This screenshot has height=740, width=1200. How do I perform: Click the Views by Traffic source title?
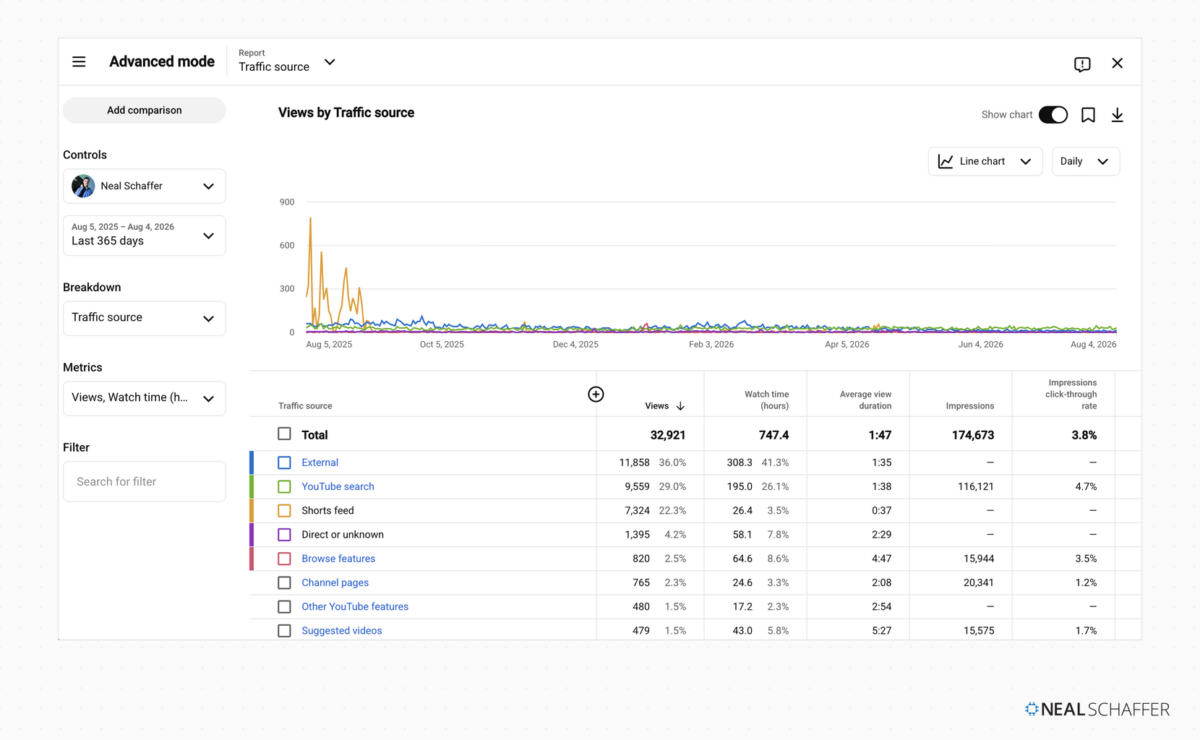(x=346, y=113)
